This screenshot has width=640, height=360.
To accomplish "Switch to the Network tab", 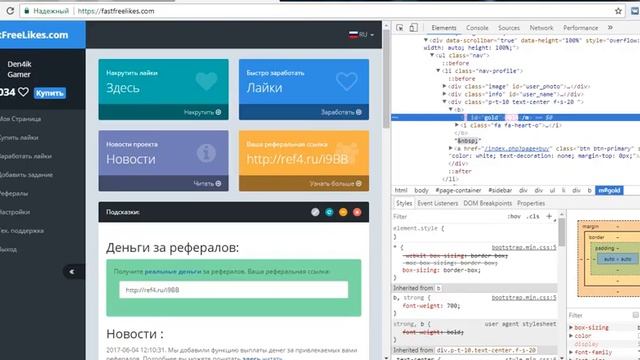I will [541, 28].
